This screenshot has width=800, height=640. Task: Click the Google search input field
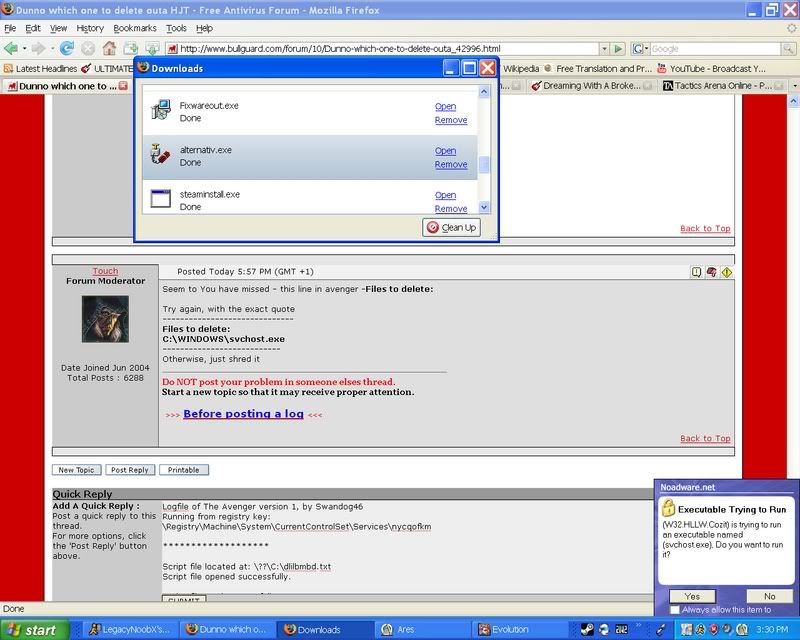pos(715,49)
